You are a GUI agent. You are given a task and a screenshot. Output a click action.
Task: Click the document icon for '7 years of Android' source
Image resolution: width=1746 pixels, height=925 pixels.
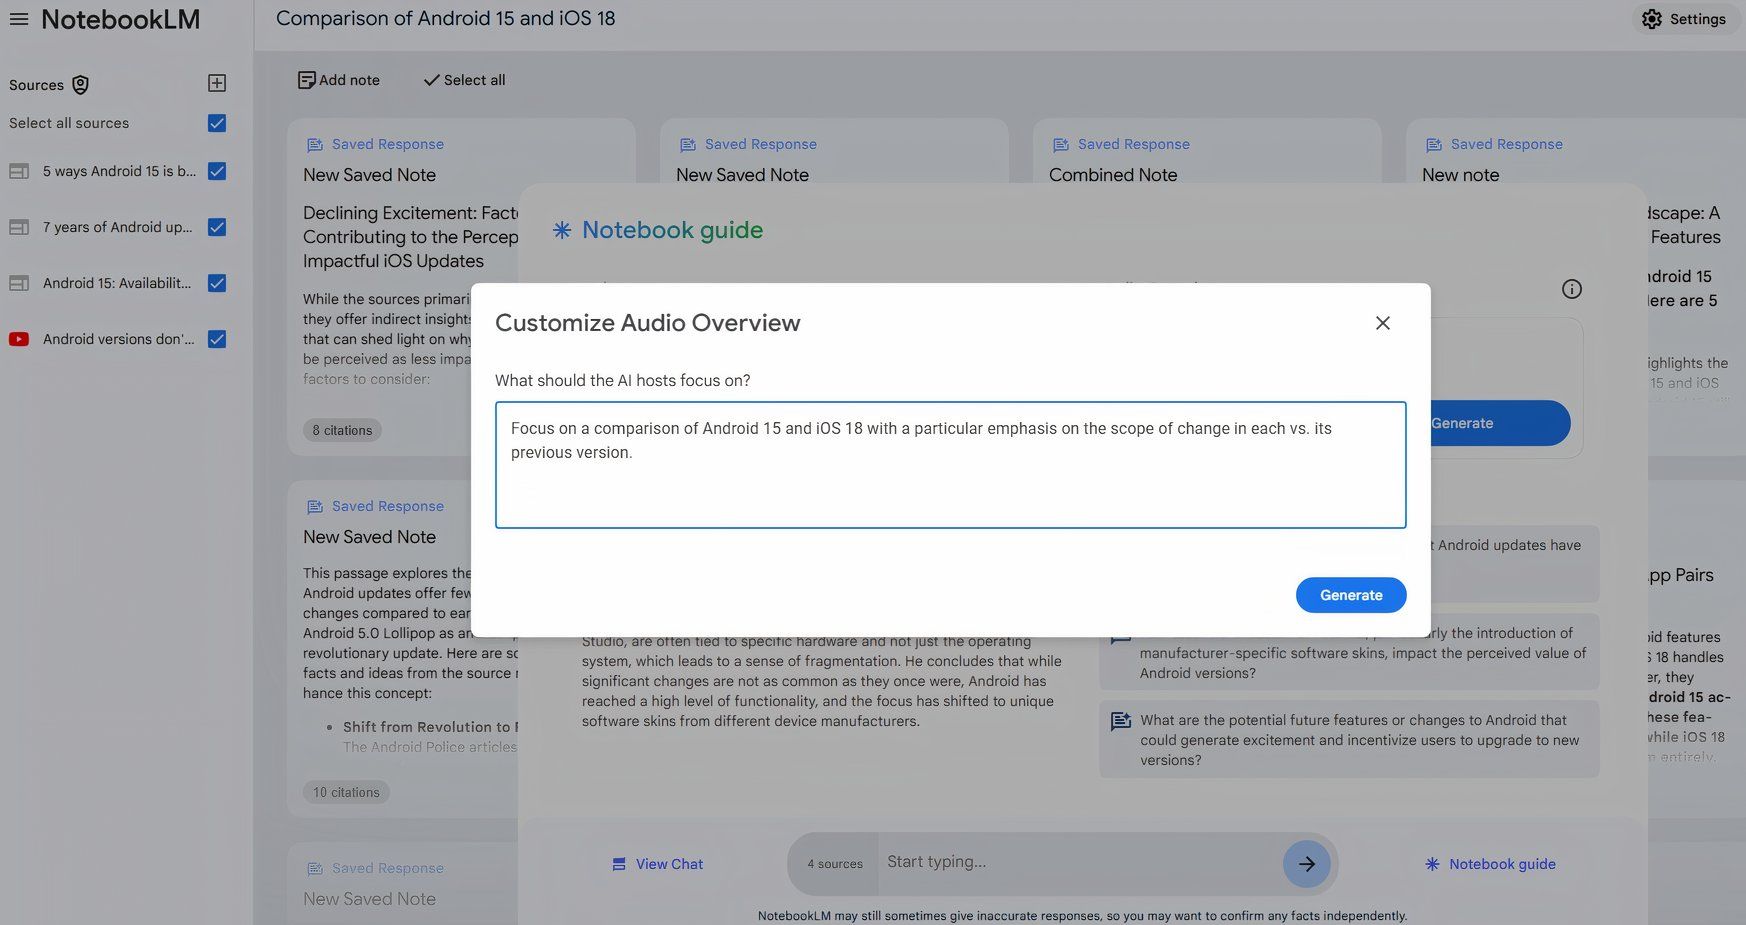coord(19,227)
